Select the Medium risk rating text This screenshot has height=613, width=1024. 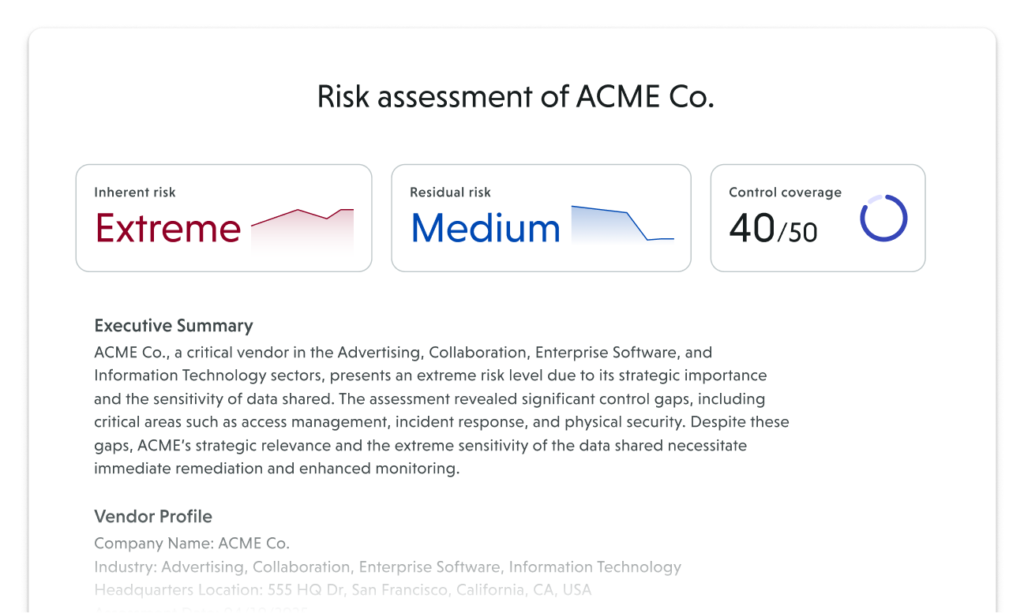point(485,229)
